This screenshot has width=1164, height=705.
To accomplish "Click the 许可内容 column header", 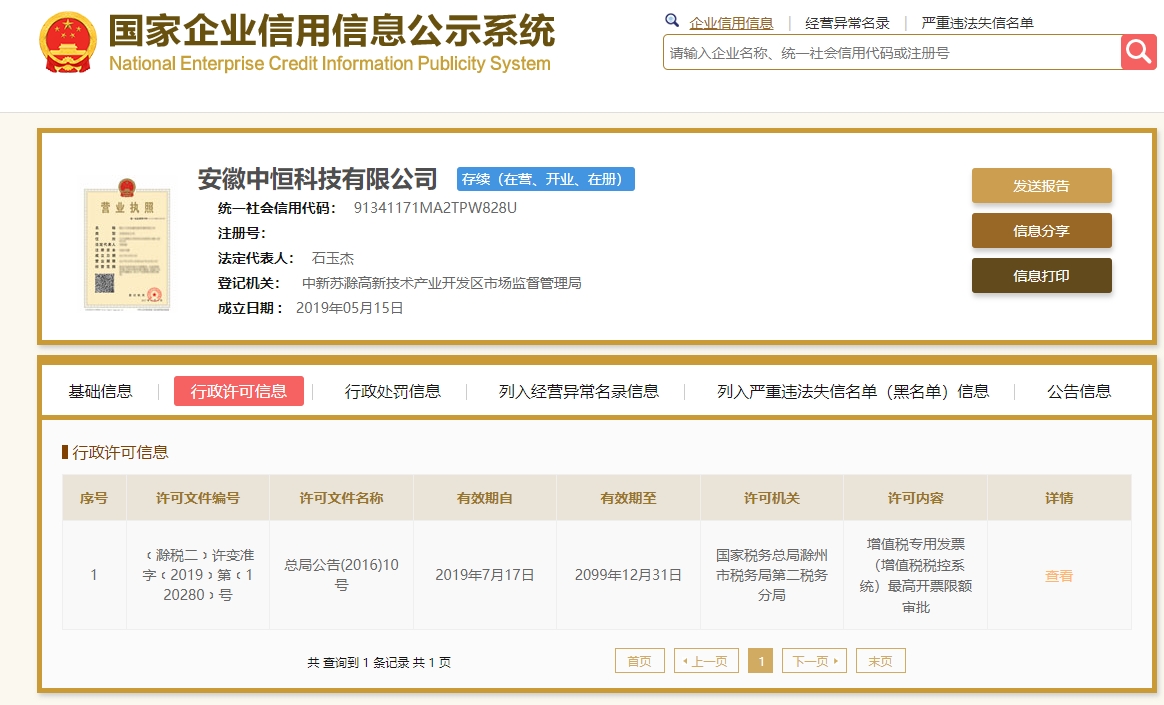I will [916, 498].
